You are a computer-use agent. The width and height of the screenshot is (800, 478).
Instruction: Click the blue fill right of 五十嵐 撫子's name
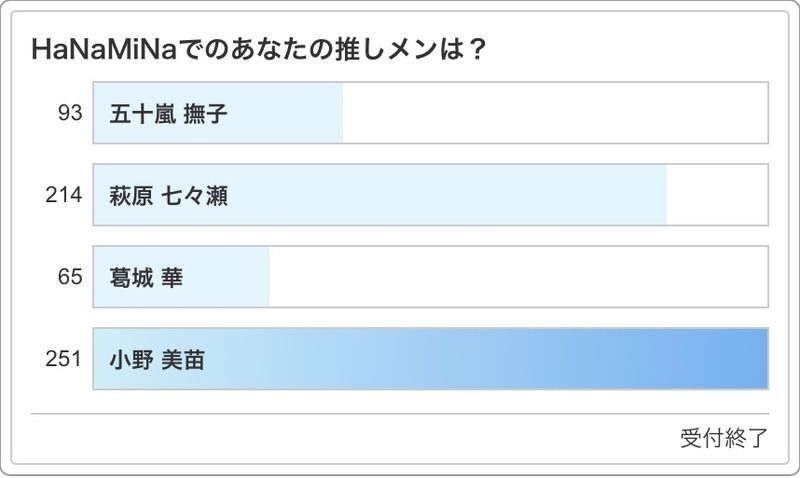[290, 113]
